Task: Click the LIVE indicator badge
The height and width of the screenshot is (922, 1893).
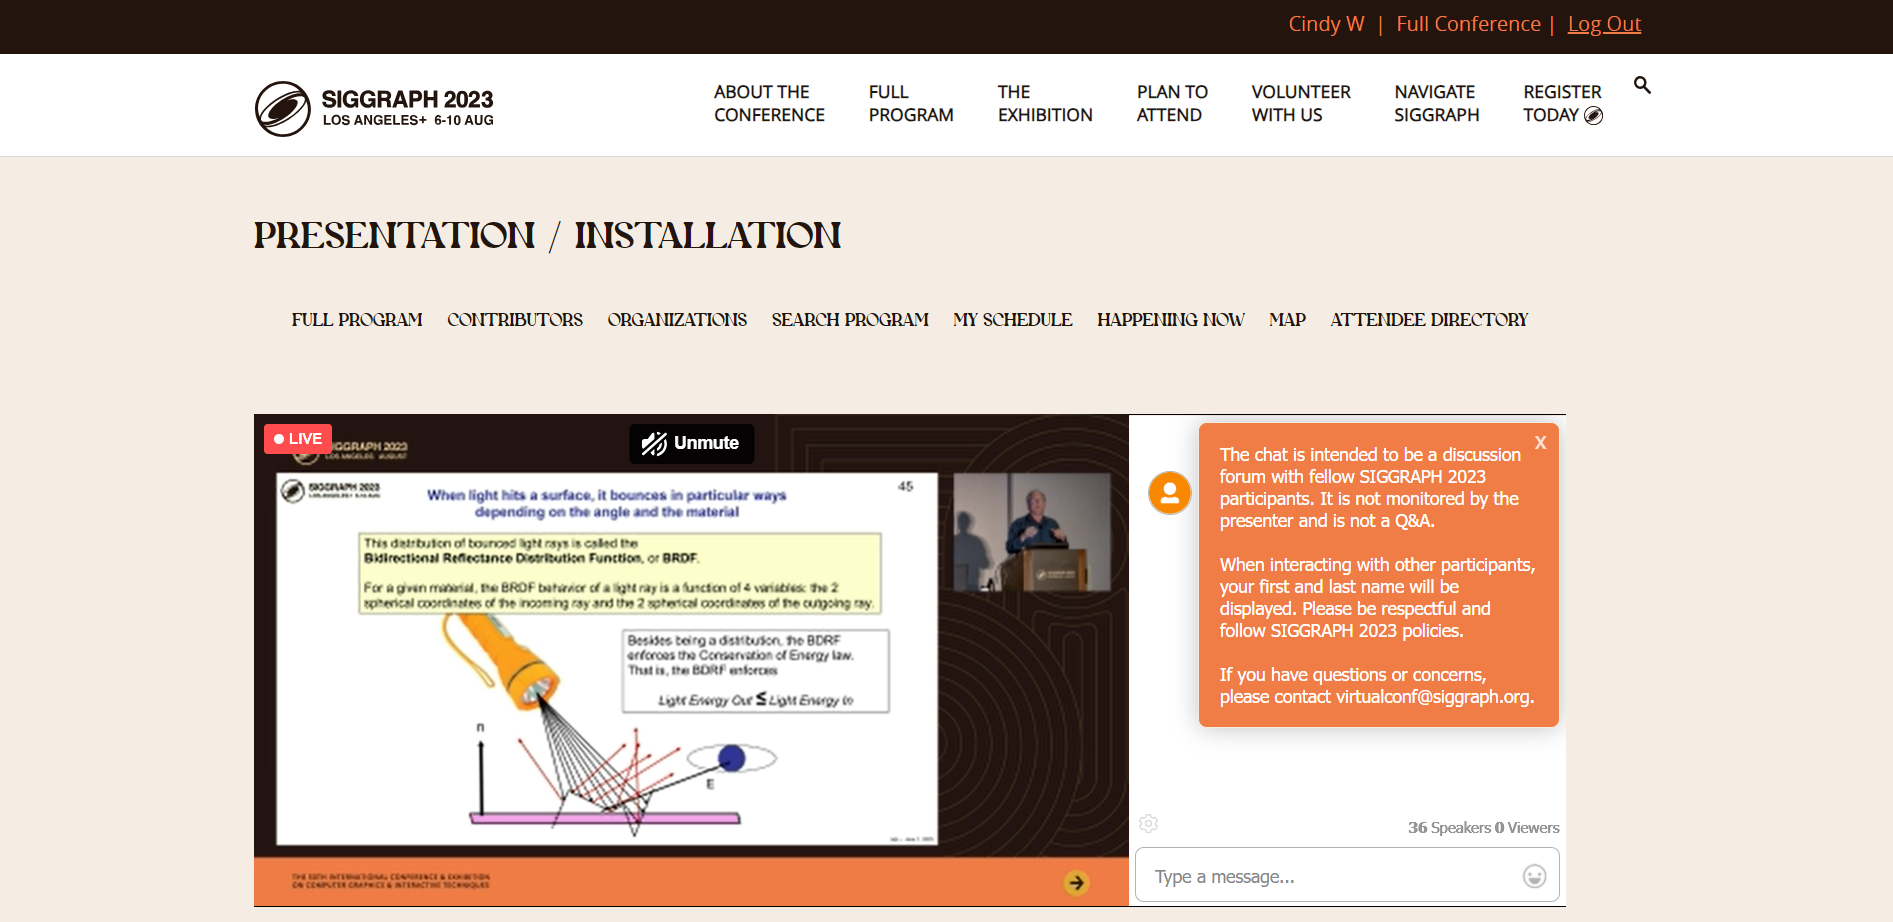Action: click(298, 439)
